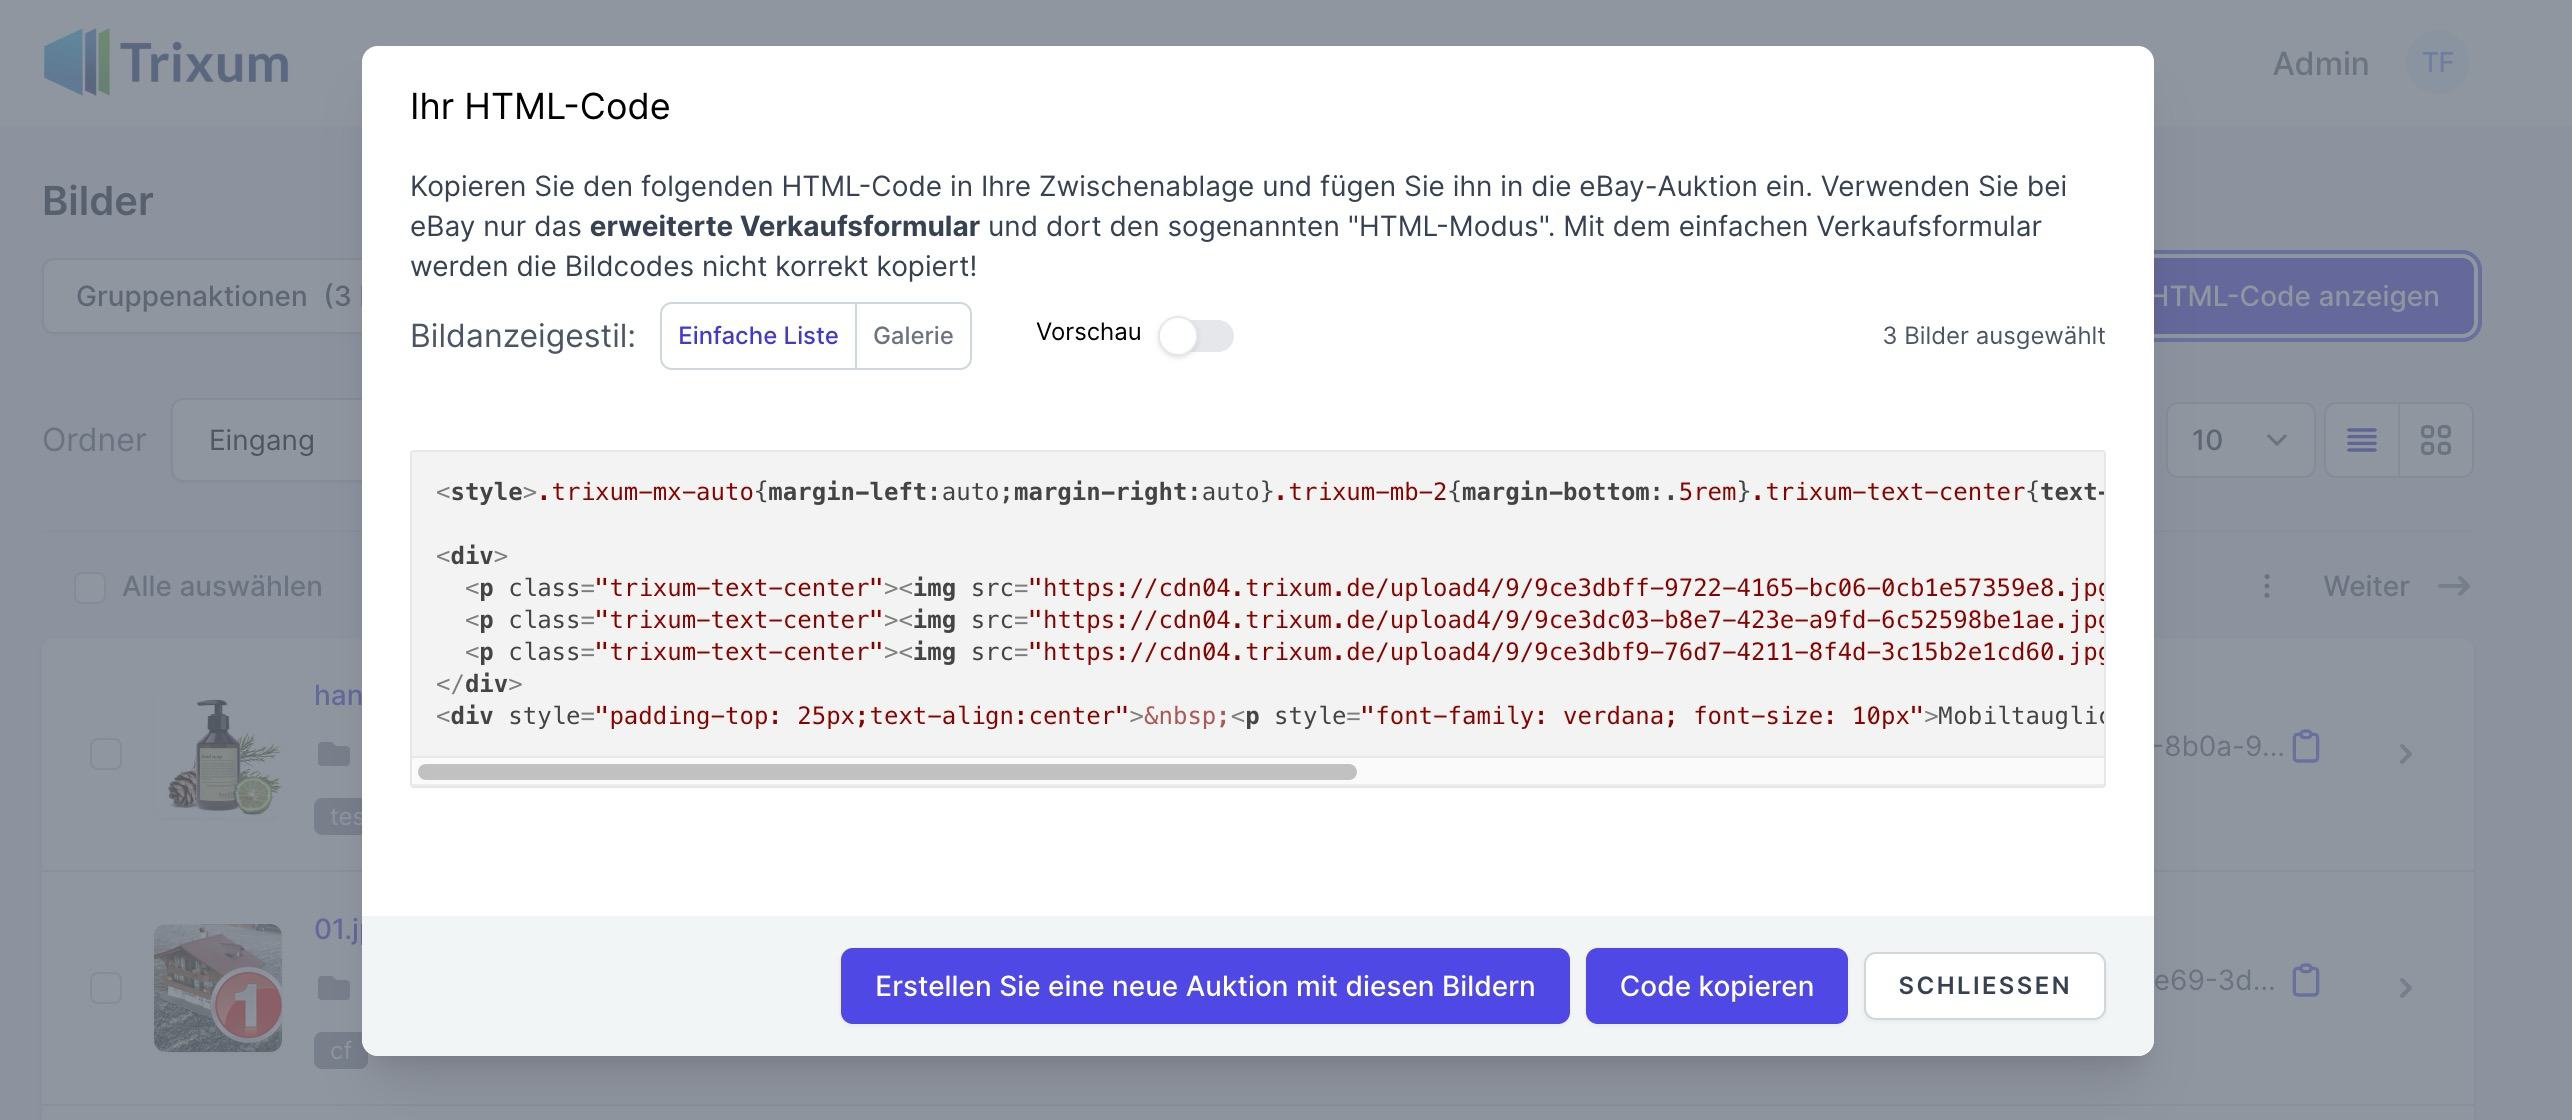Open the page size dropdown showing 10
This screenshot has height=1120, width=2572.
(2240, 440)
